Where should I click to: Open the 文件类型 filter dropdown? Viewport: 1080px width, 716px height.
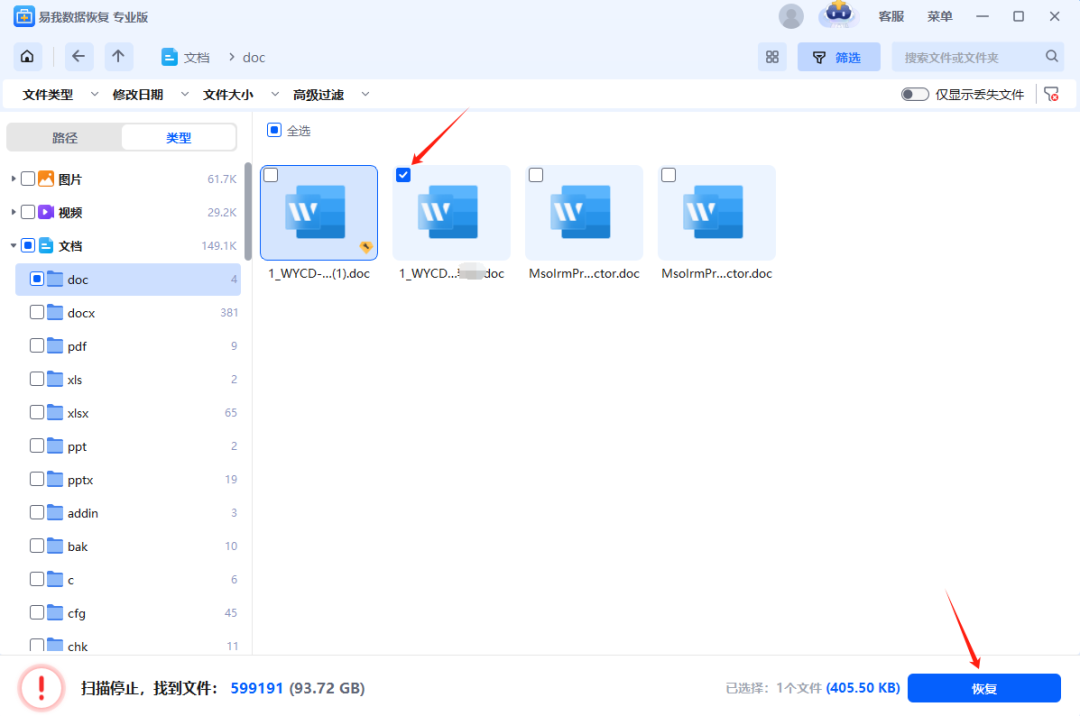coord(60,94)
